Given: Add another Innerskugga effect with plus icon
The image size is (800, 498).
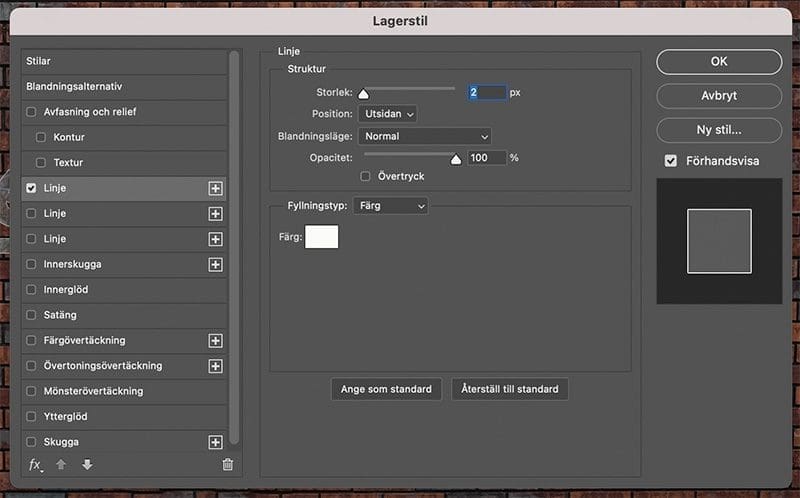Looking at the screenshot, I should coord(215,264).
